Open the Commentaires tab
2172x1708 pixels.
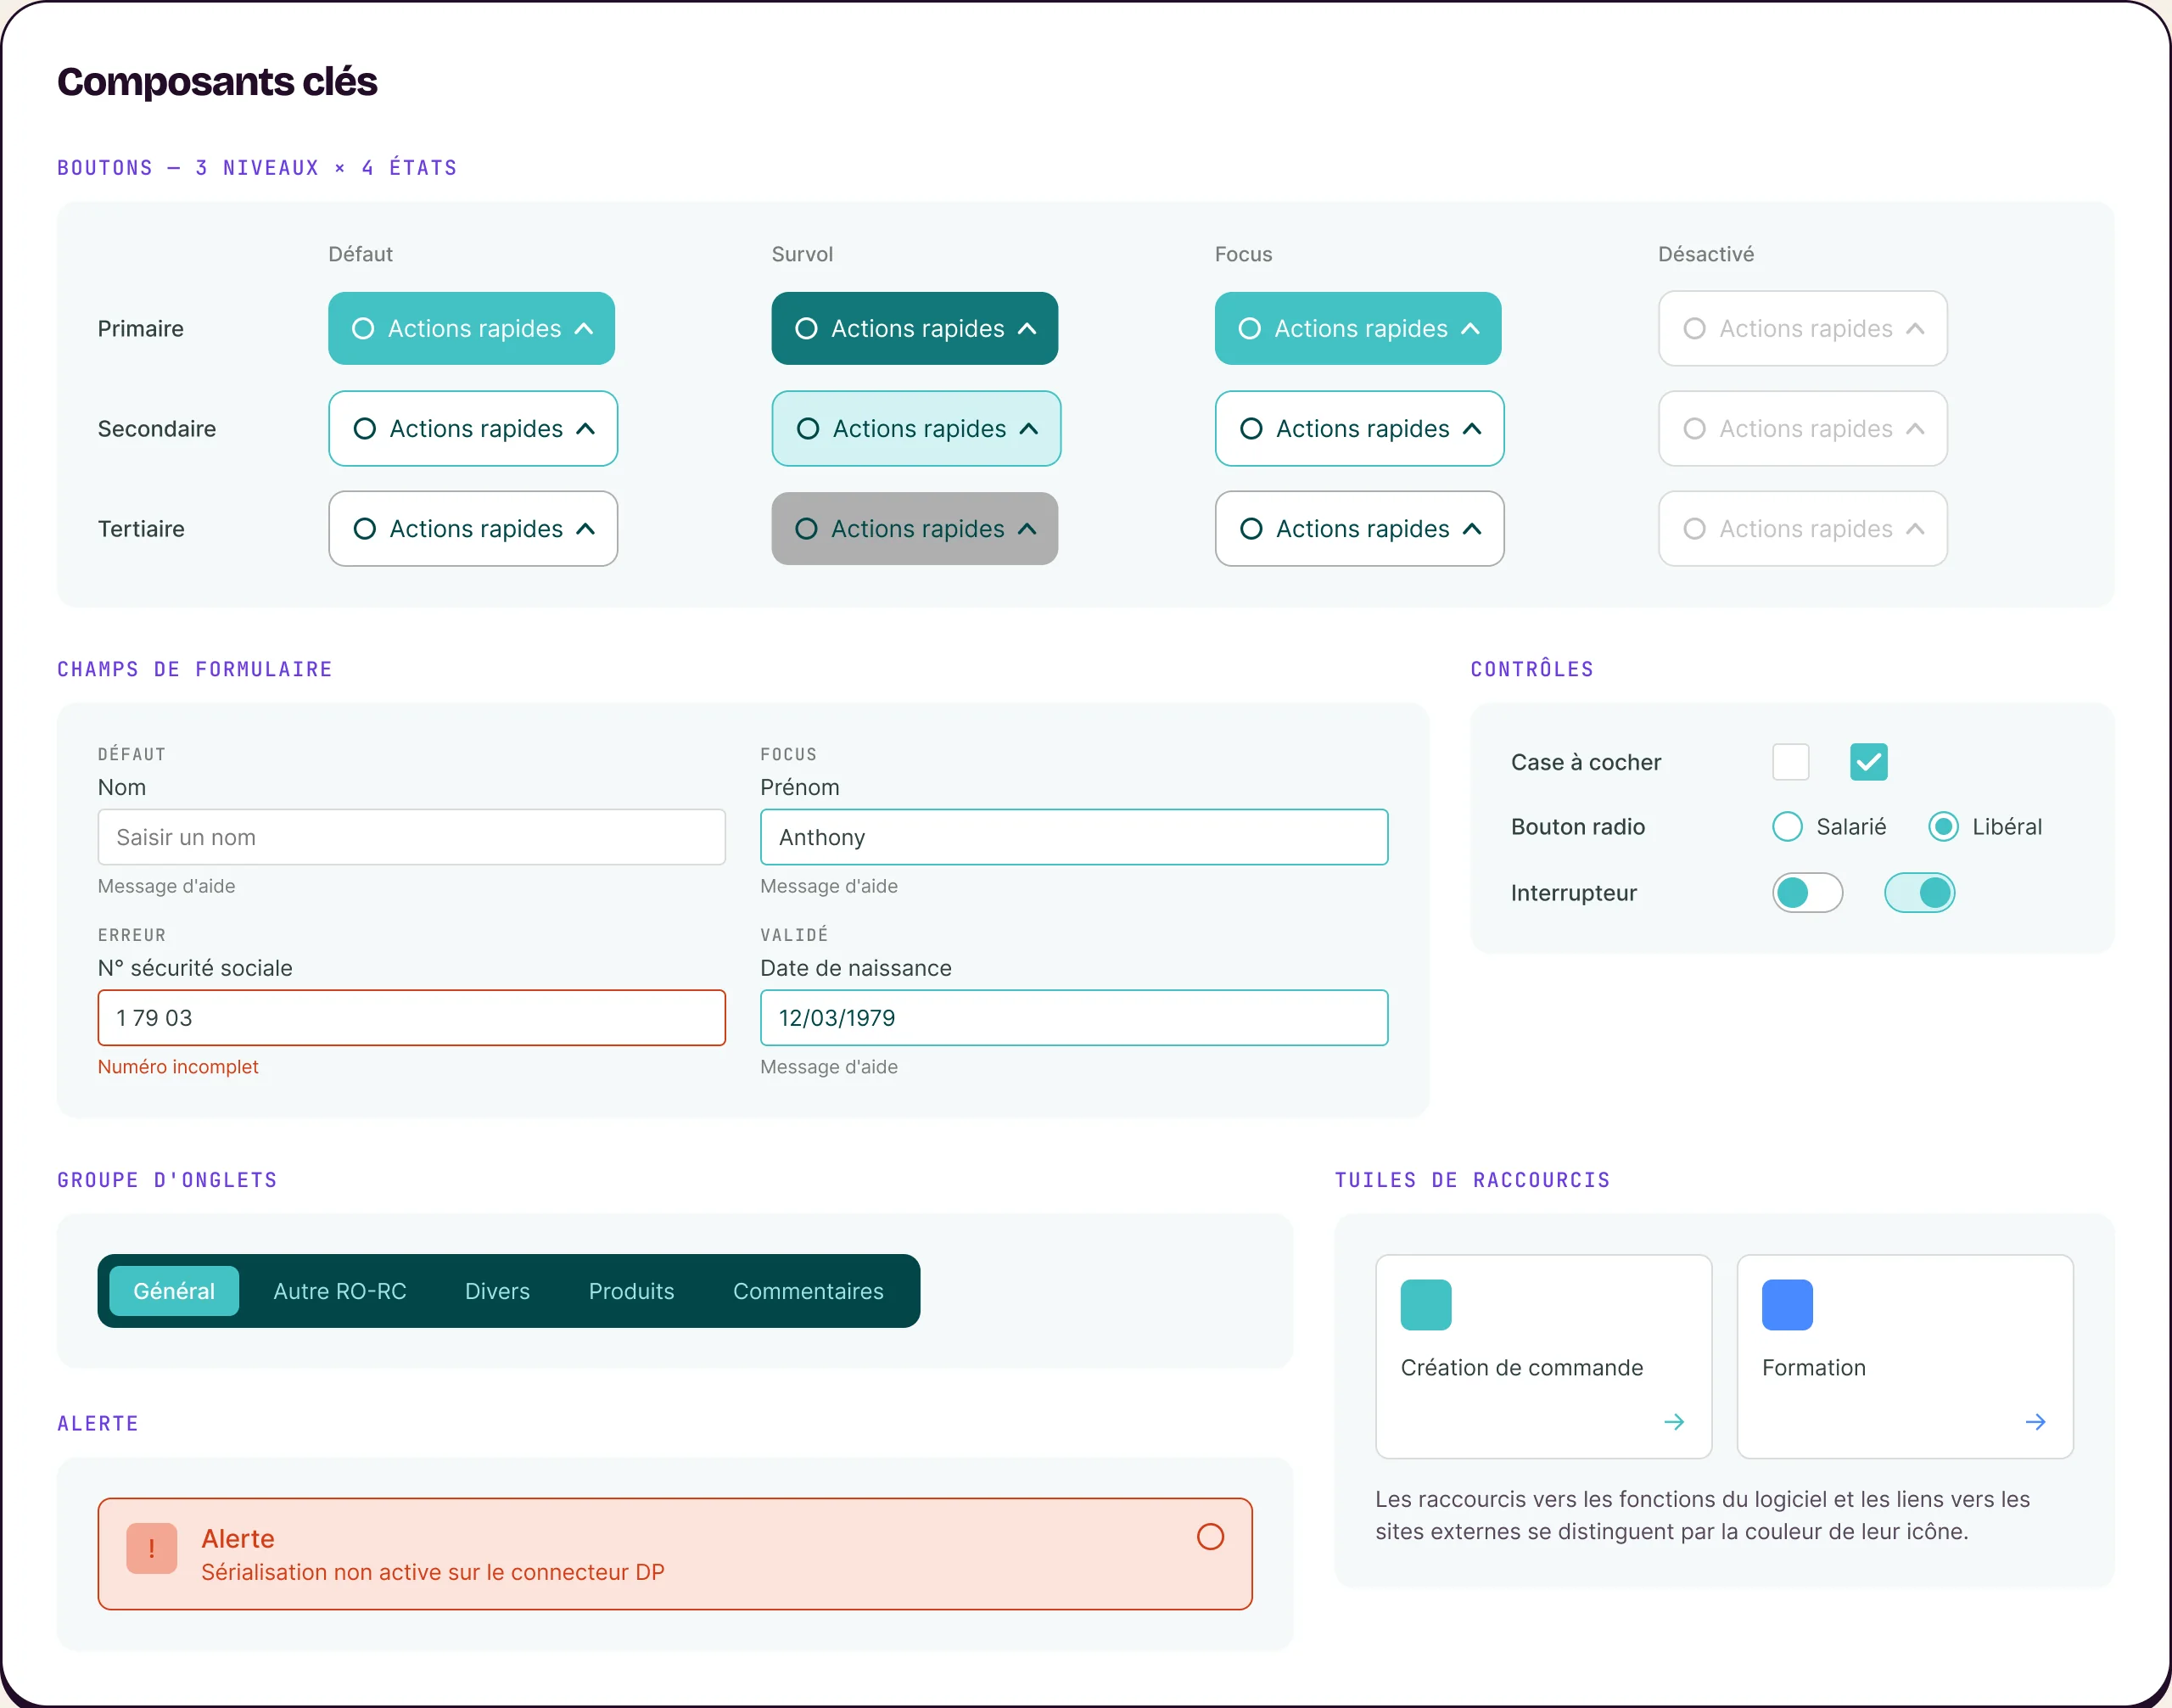point(808,1291)
